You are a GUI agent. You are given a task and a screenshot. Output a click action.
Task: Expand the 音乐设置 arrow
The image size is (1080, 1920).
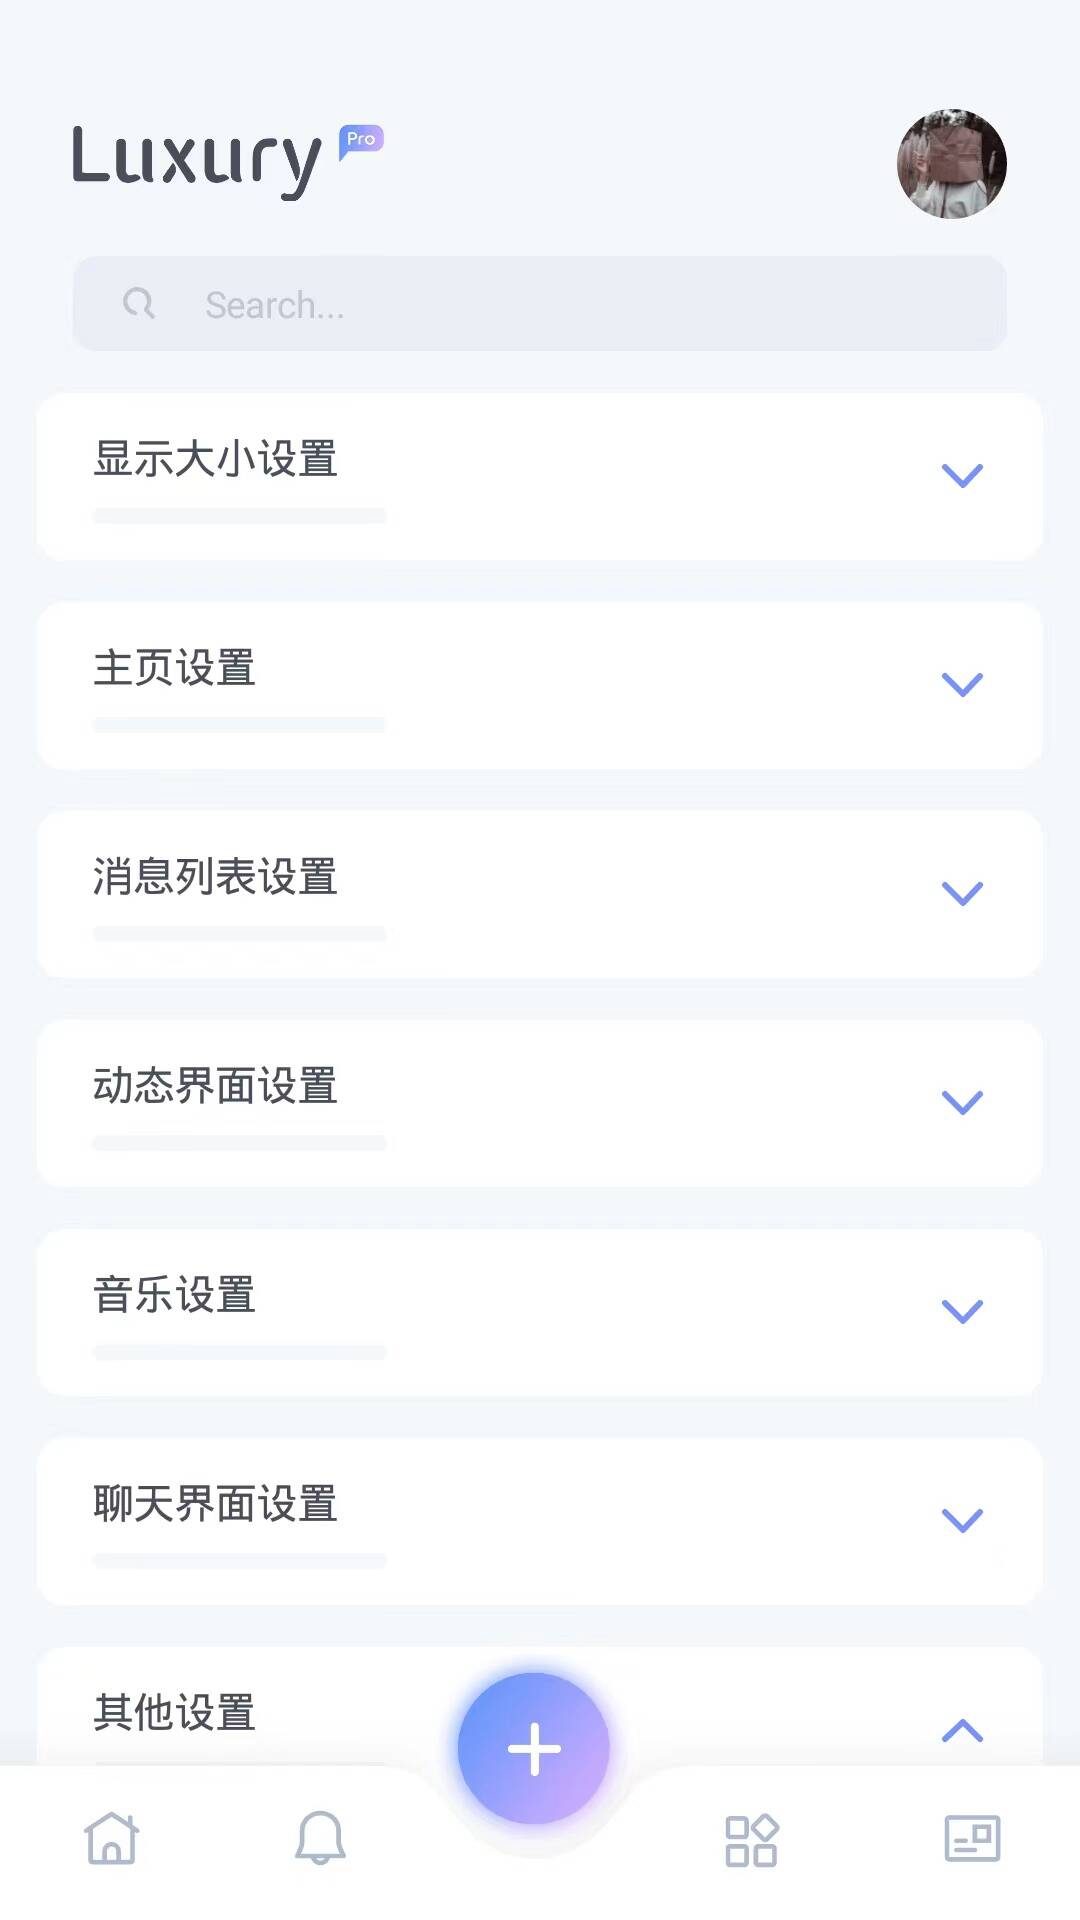tap(962, 1311)
